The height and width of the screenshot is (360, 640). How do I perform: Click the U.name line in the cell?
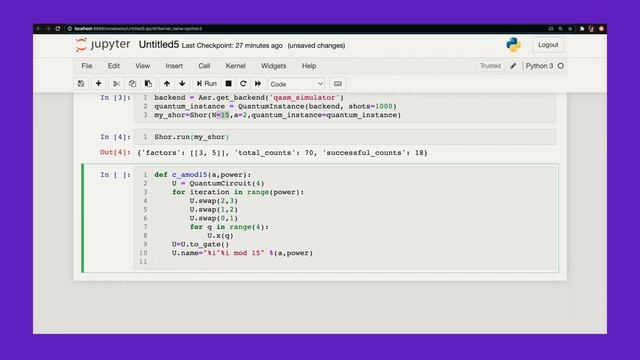click(242, 253)
